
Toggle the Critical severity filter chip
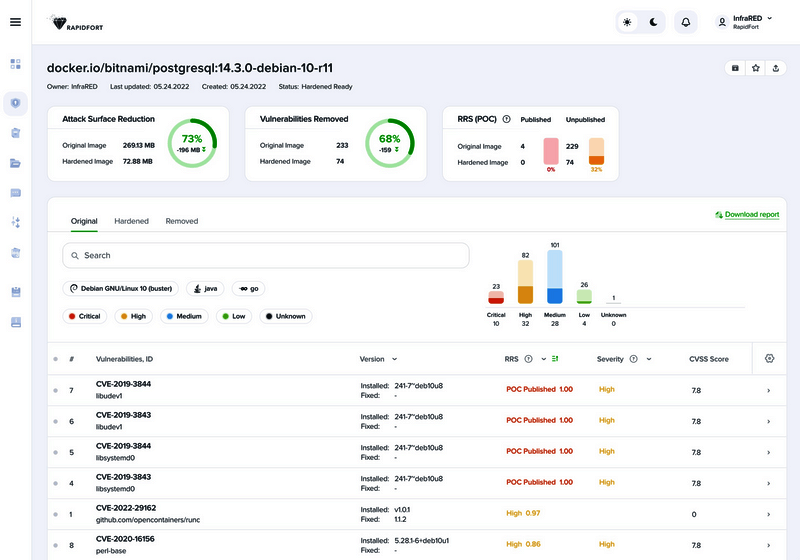point(85,316)
